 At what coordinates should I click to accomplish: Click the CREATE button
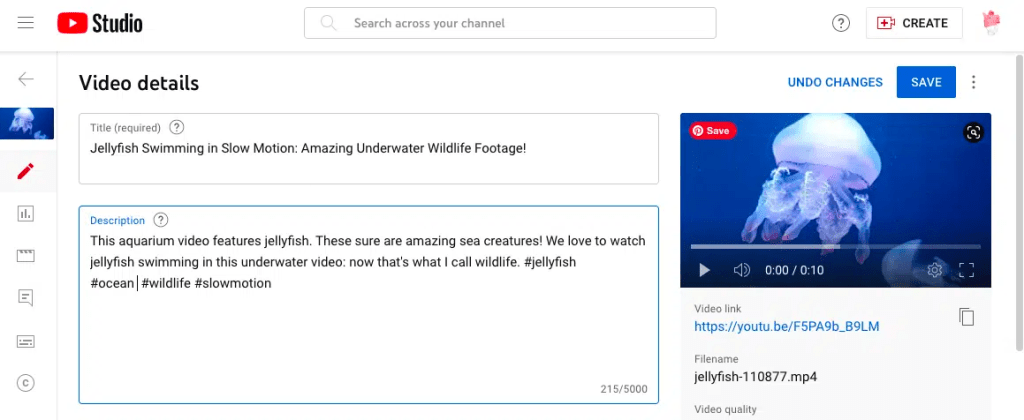tap(912, 23)
